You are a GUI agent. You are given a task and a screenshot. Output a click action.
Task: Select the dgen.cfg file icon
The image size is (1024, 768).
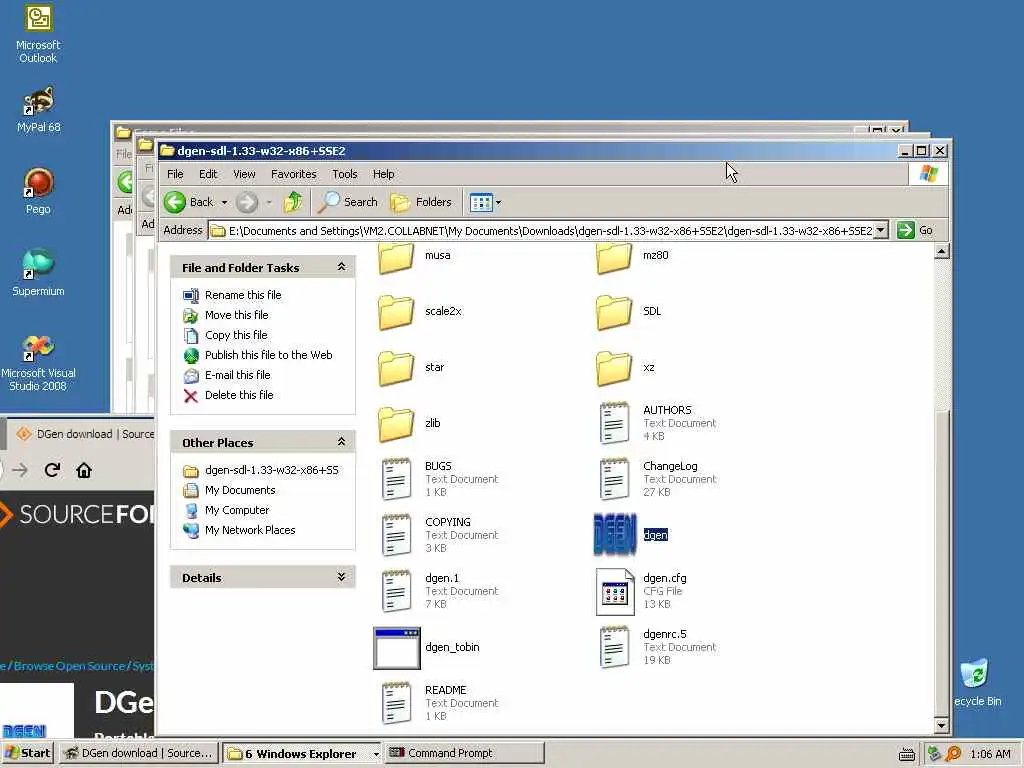[x=615, y=592]
